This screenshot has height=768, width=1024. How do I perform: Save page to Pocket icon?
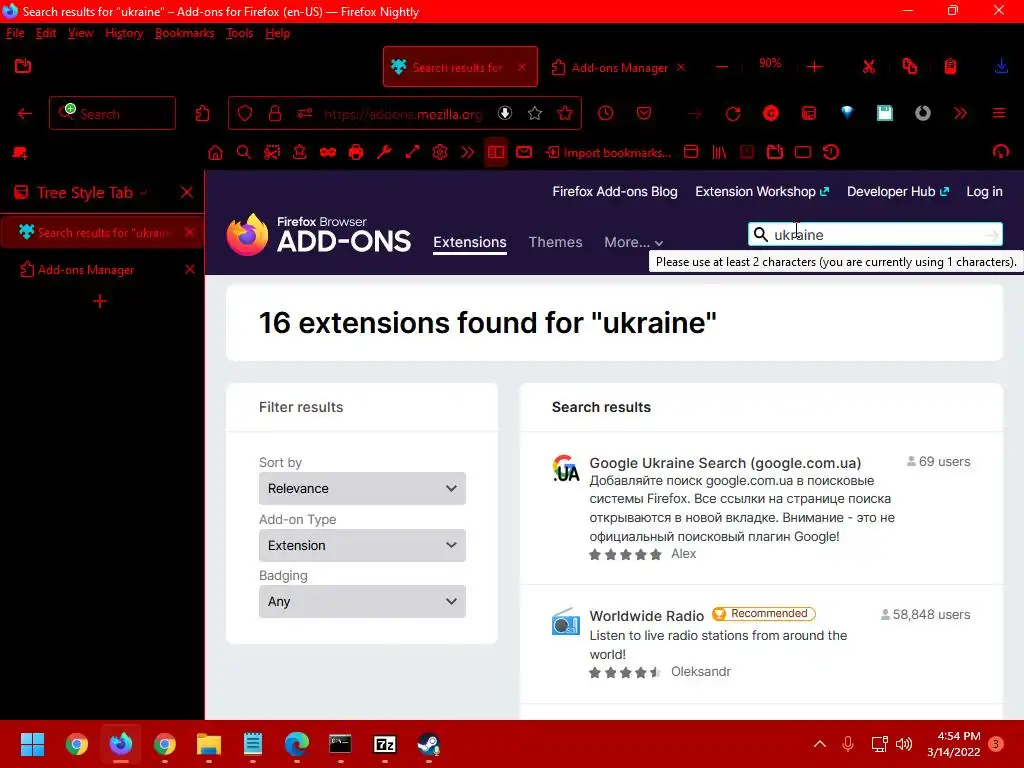tap(644, 114)
